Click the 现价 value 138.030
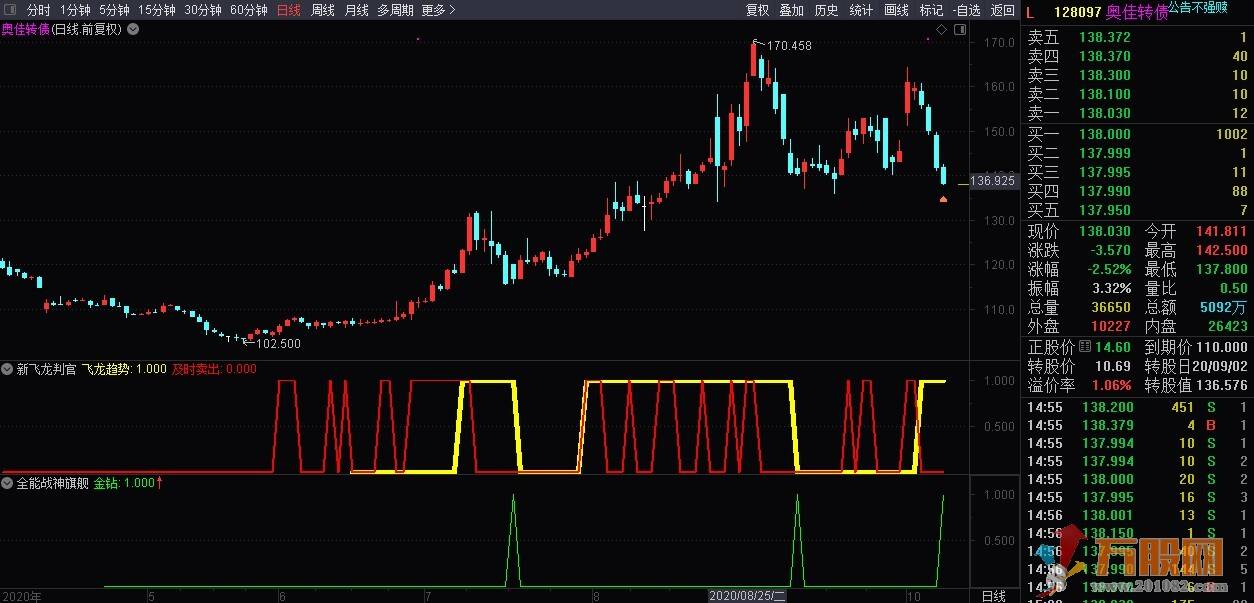Screen dimensions: 1254x603 (1105, 231)
